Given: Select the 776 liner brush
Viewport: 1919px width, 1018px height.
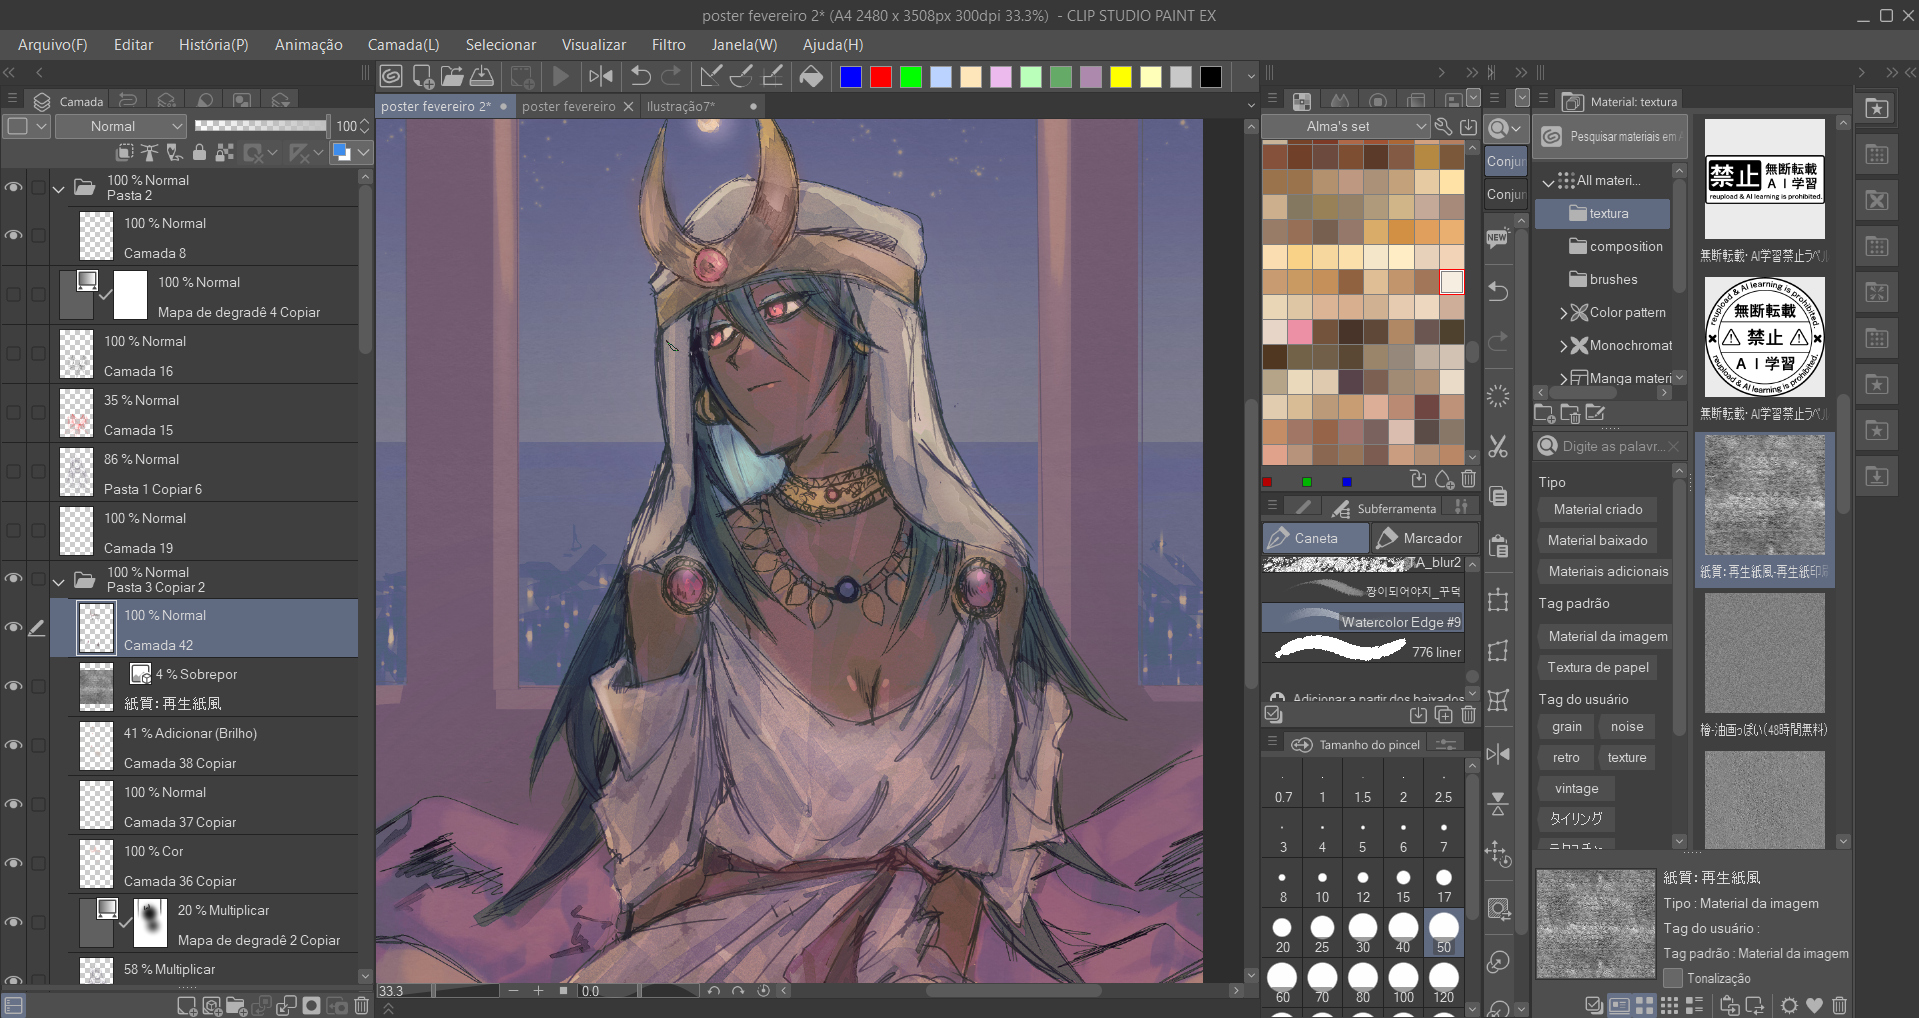Looking at the screenshot, I should [x=1362, y=651].
